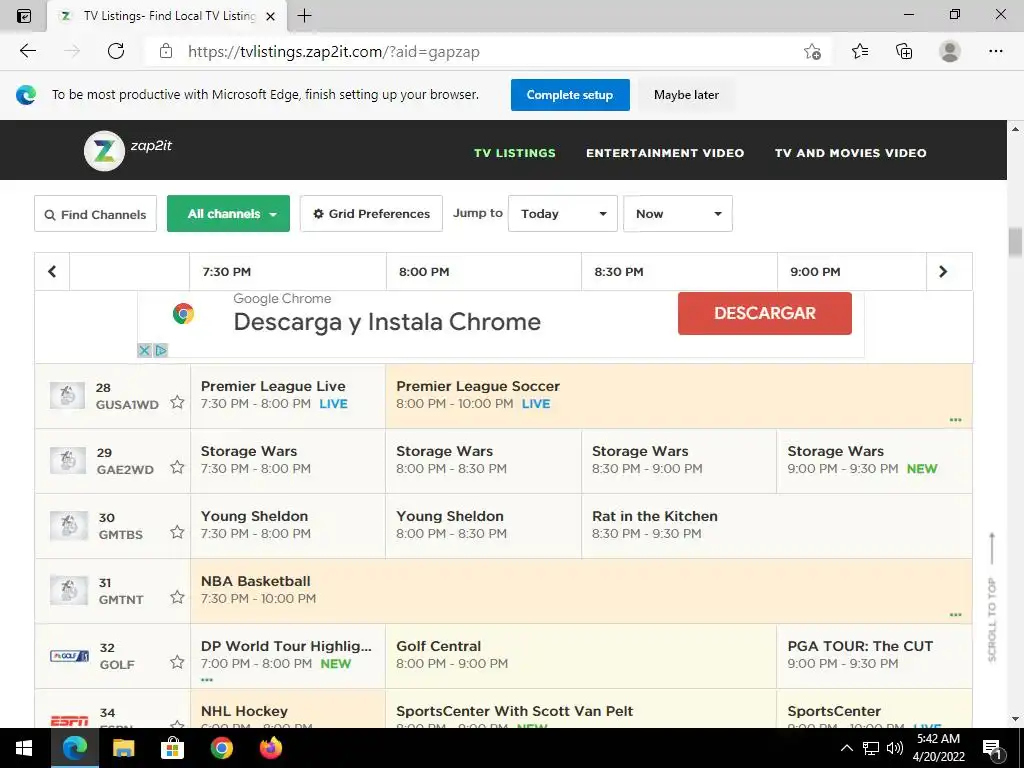Show later times with right arrow
Image resolution: width=1024 pixels, height=768 pixels.
pos(943,272)
